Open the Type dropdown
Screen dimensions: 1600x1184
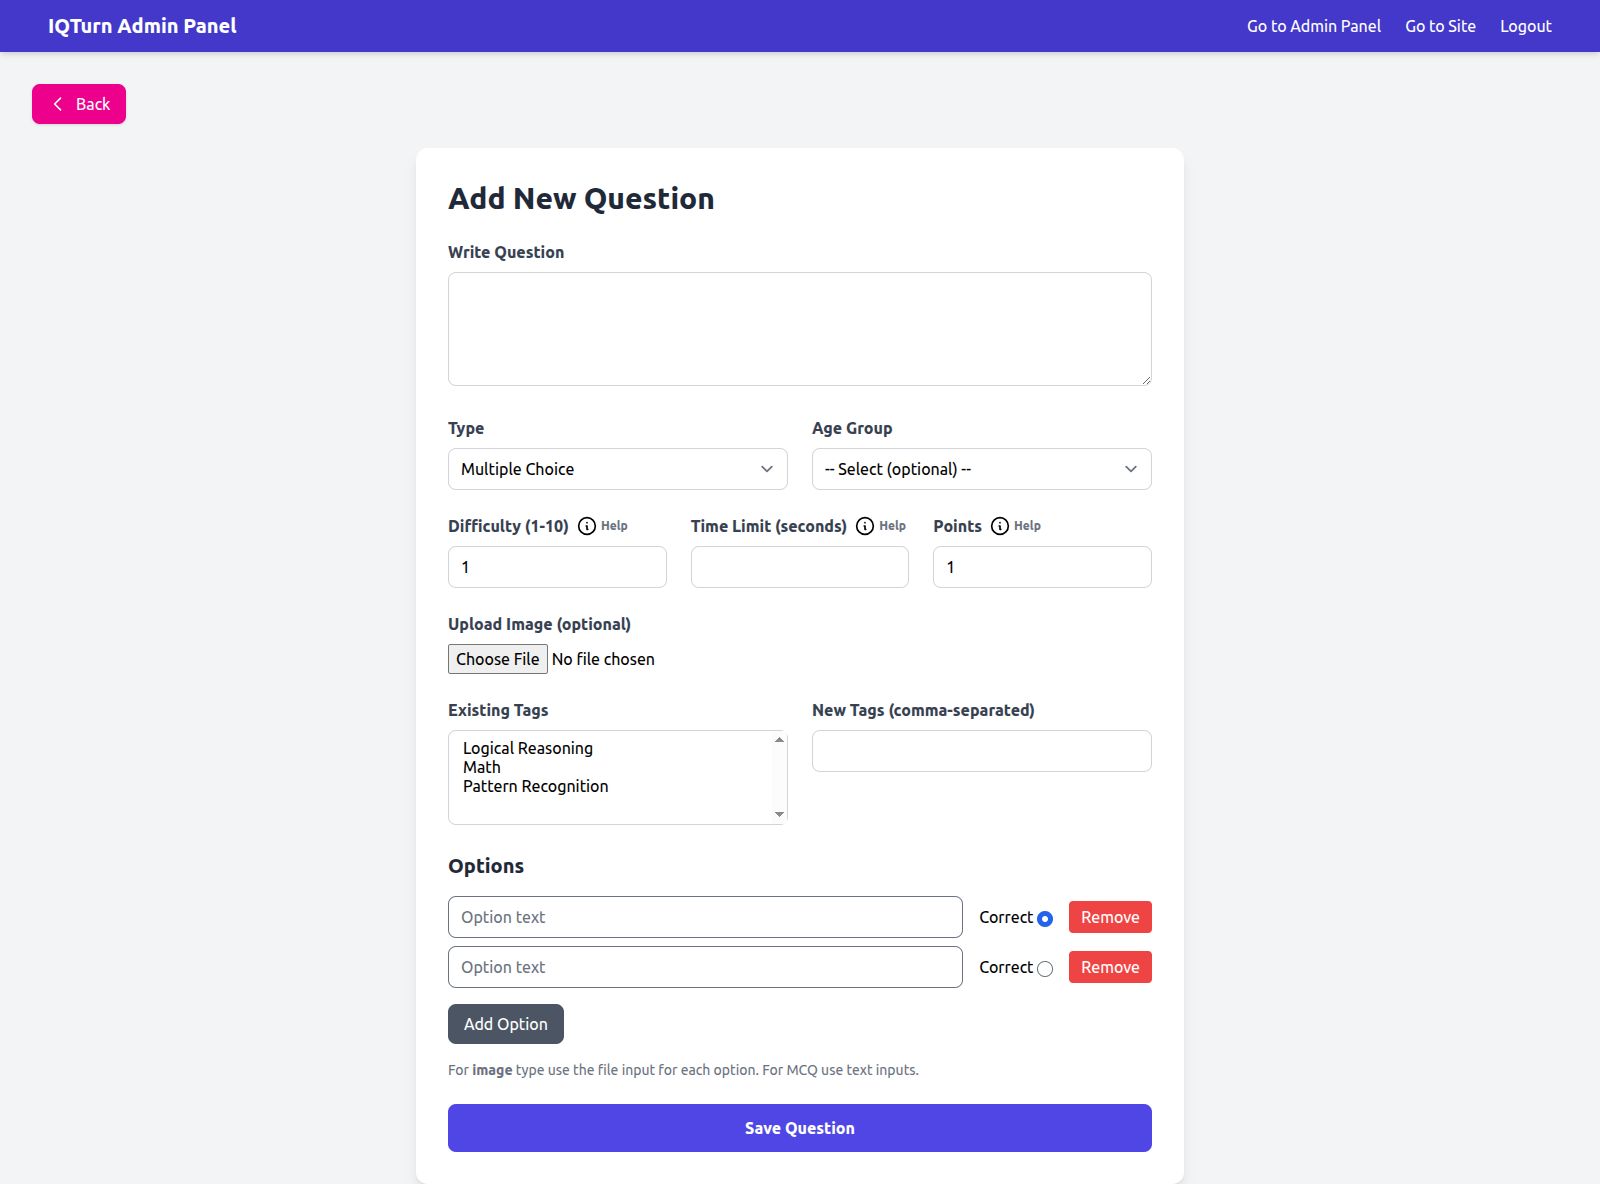(x=617, y=469)
